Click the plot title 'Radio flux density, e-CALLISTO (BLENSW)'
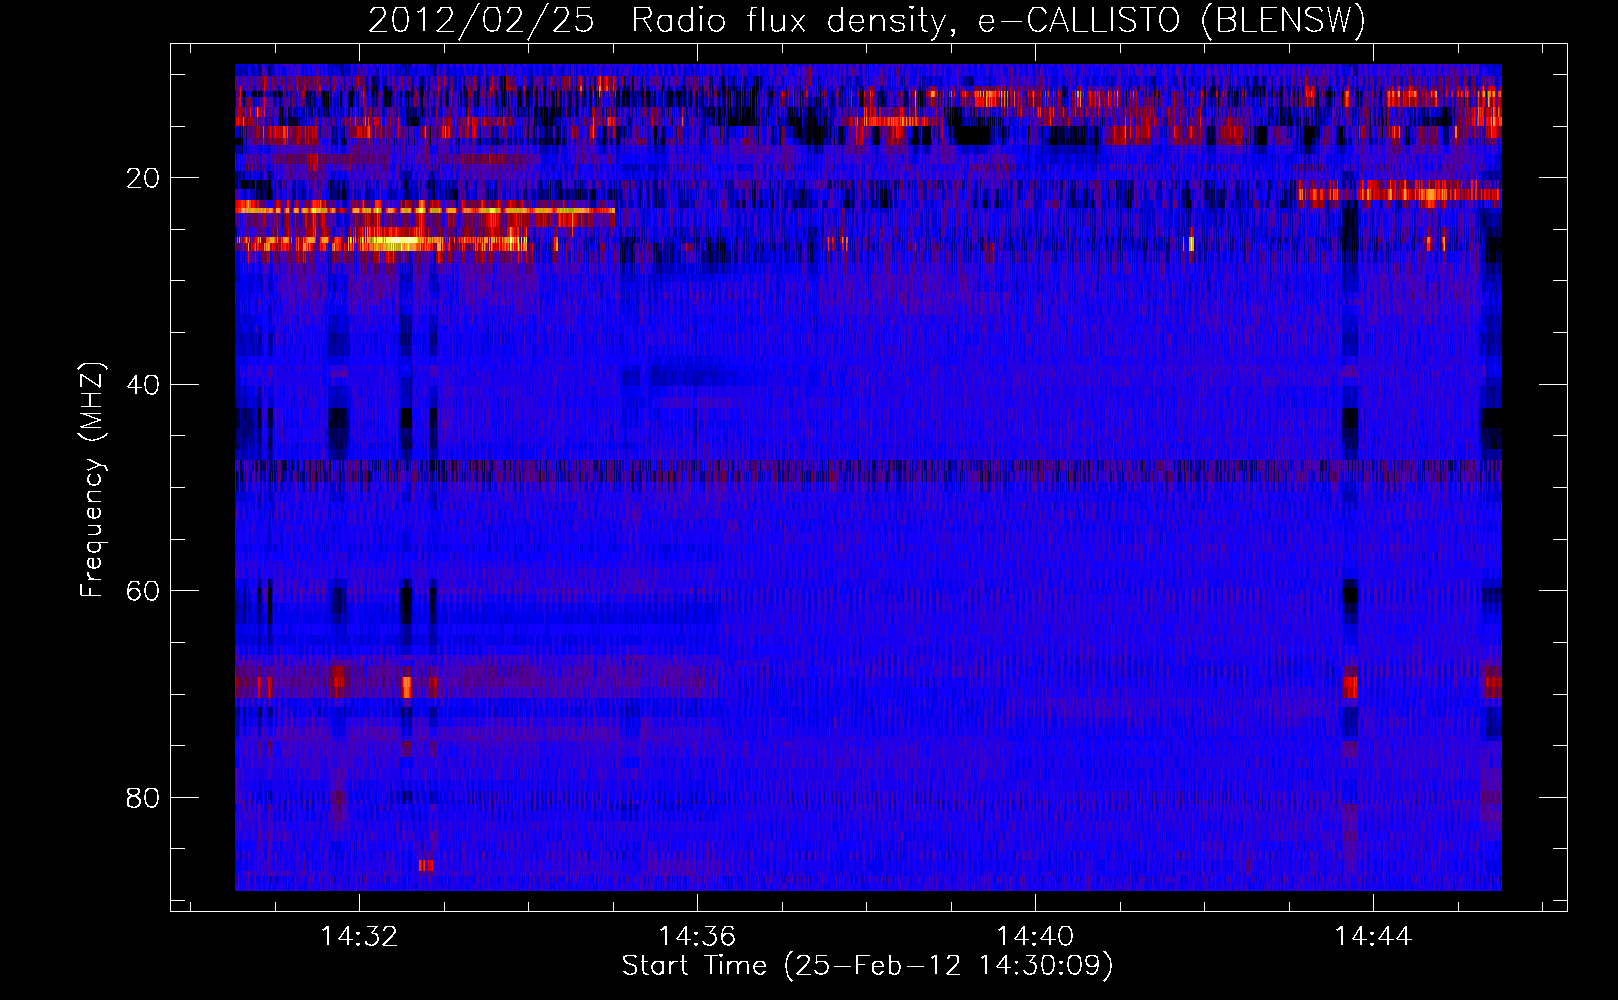This screenshot has width=1618, height=1000. 998,21
